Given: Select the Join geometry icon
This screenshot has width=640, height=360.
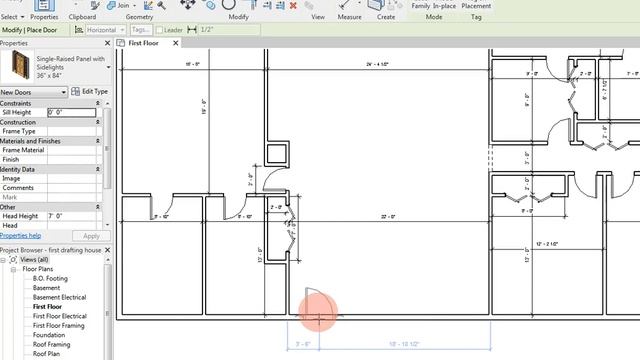Looking at the screenshot, I should [x=111, y=5].
